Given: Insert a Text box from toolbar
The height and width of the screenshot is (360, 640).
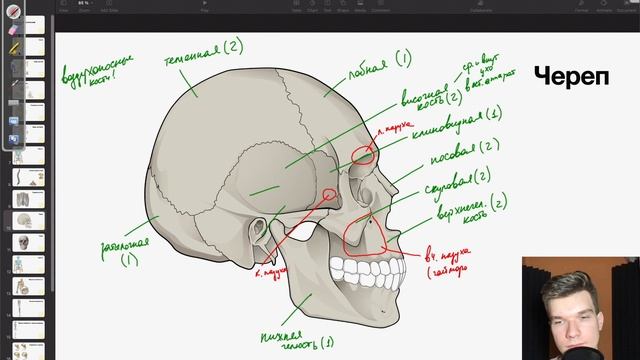Looking at the screenshot, I should coord(327,6).
